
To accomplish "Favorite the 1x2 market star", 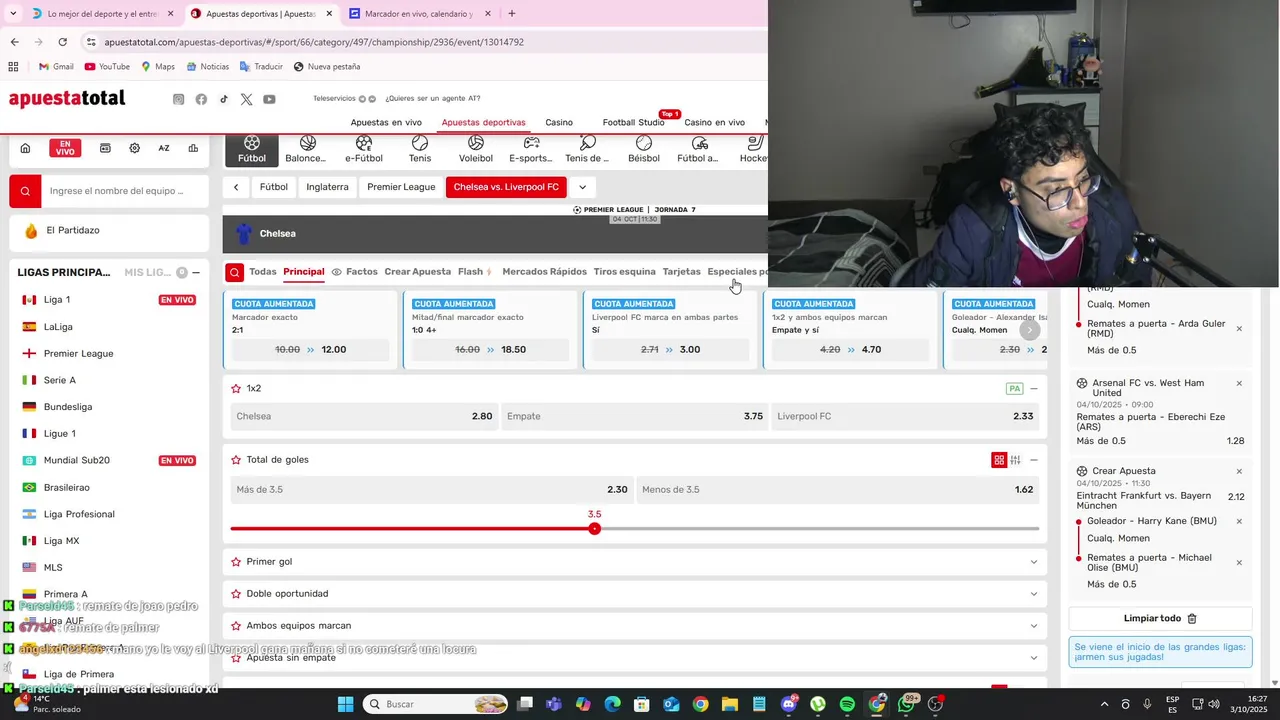I will click(x=236, y=388).
